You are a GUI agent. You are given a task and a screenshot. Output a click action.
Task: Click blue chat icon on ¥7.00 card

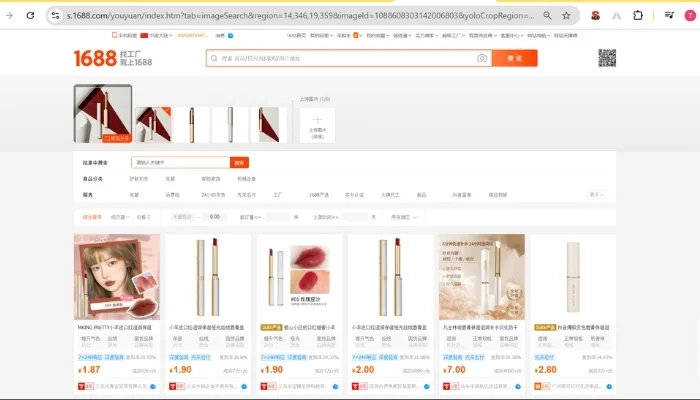(518, 386)
